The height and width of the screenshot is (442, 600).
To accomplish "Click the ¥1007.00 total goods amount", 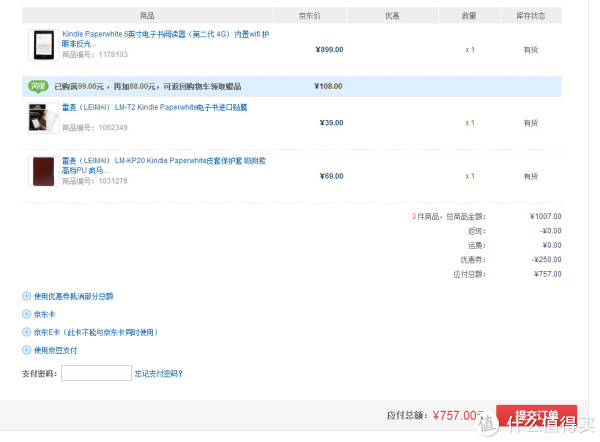I will tap(546, 217).
